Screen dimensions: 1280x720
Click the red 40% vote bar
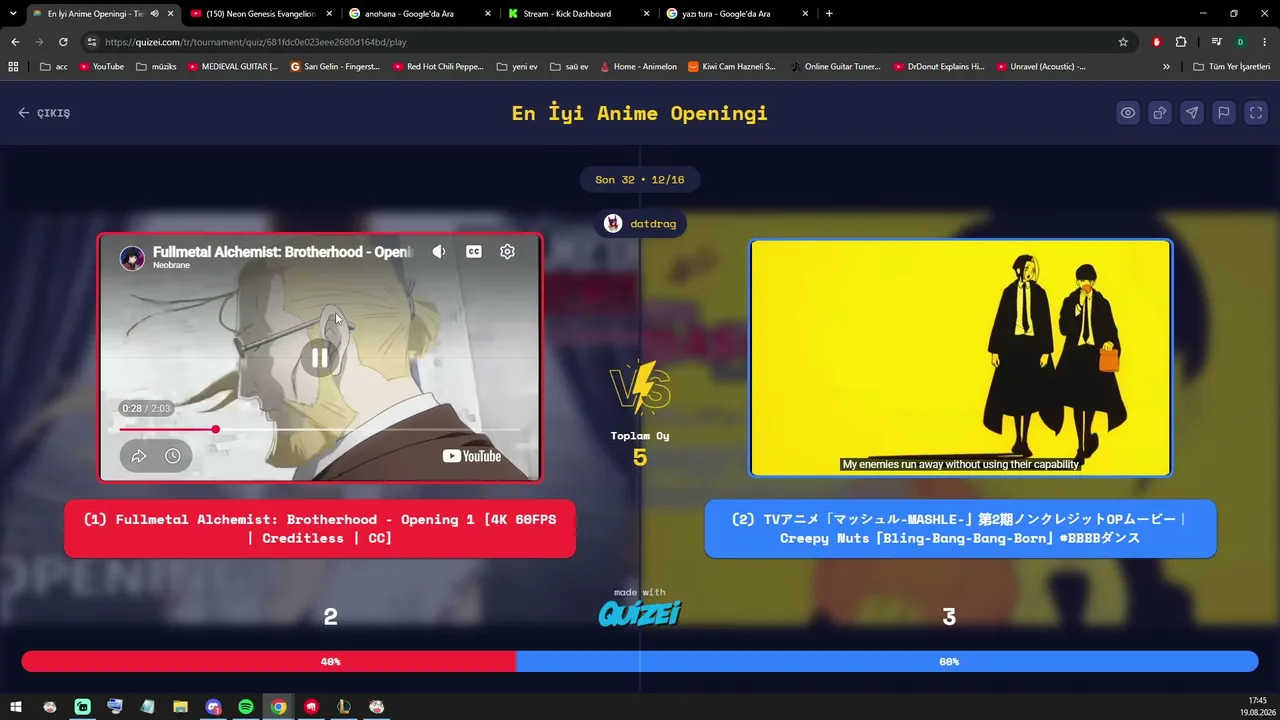(x=268, y=661)
